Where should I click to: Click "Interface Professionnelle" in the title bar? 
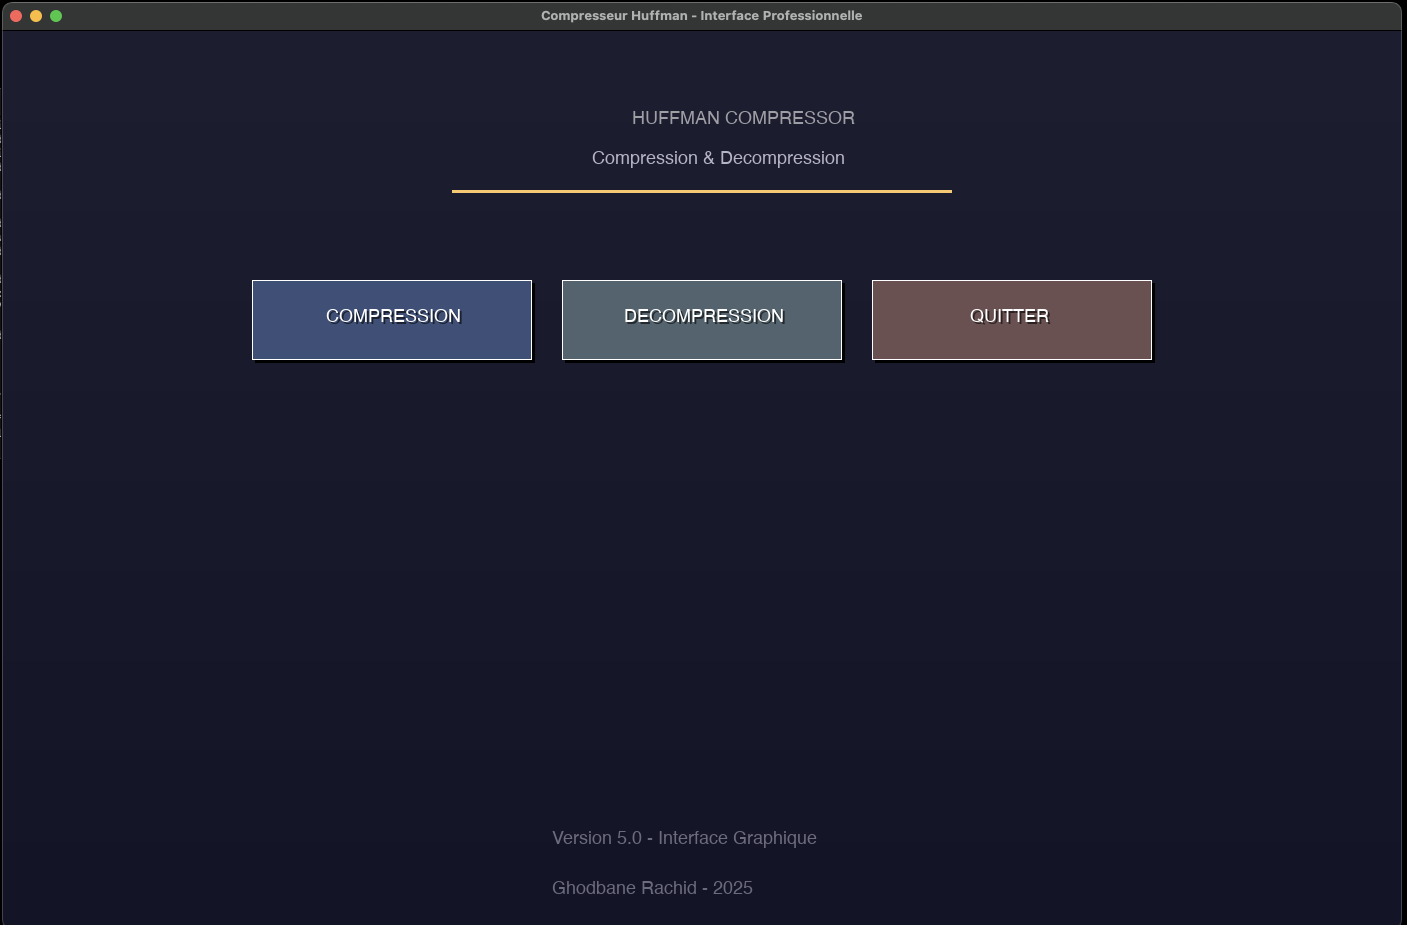[x=780, y=16]
